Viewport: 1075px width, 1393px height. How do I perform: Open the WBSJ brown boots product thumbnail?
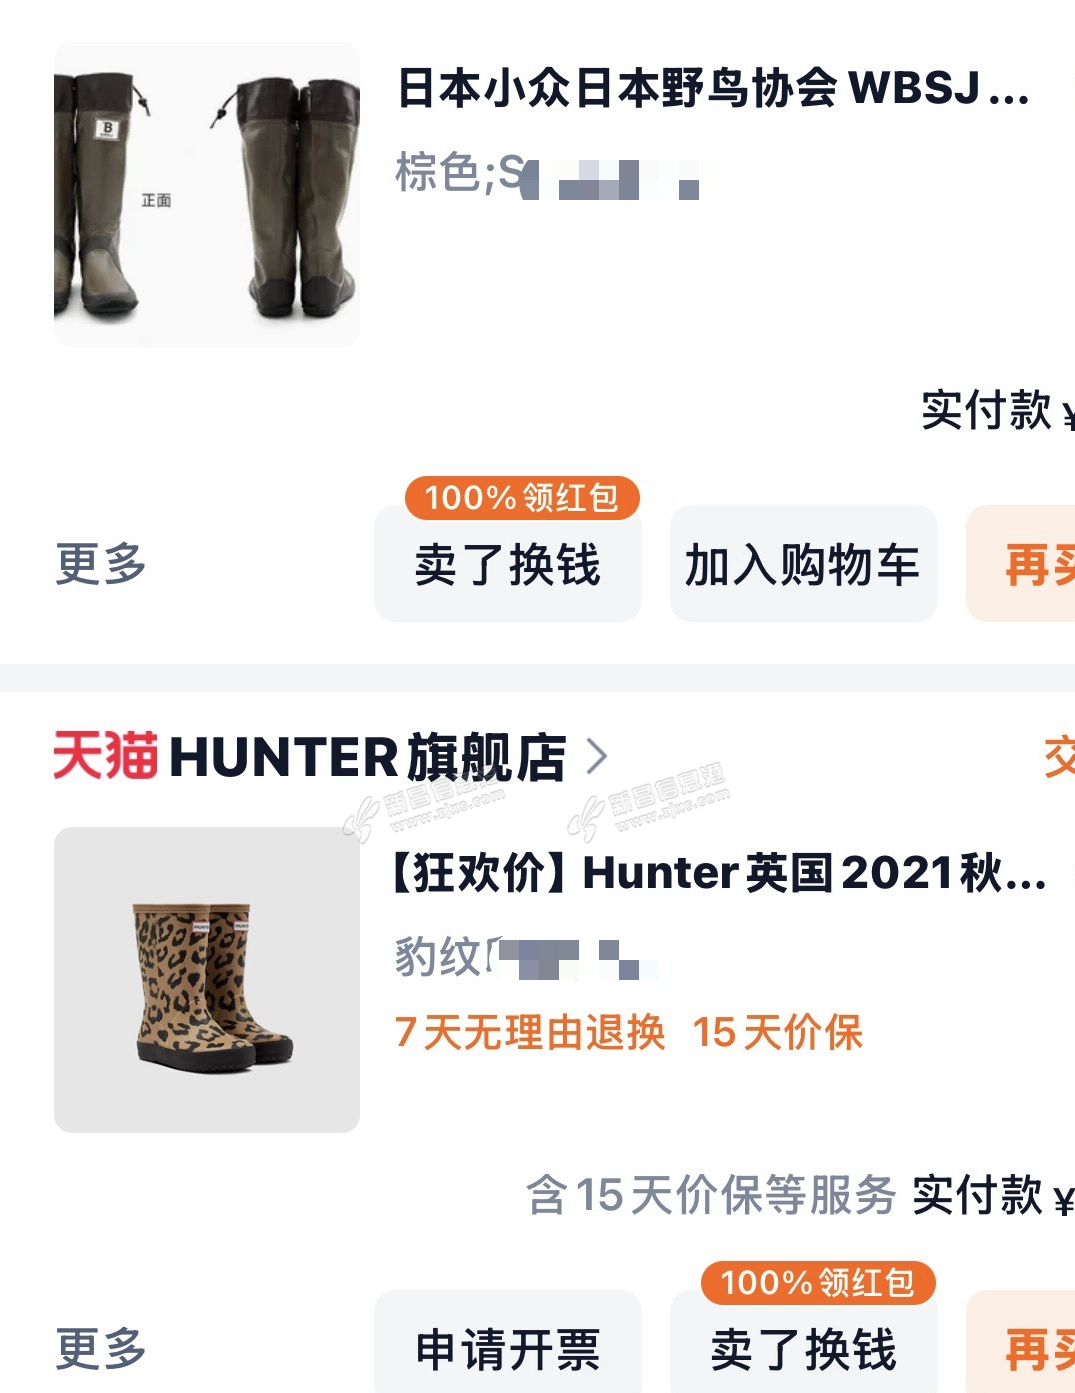(x=207, y=195)
